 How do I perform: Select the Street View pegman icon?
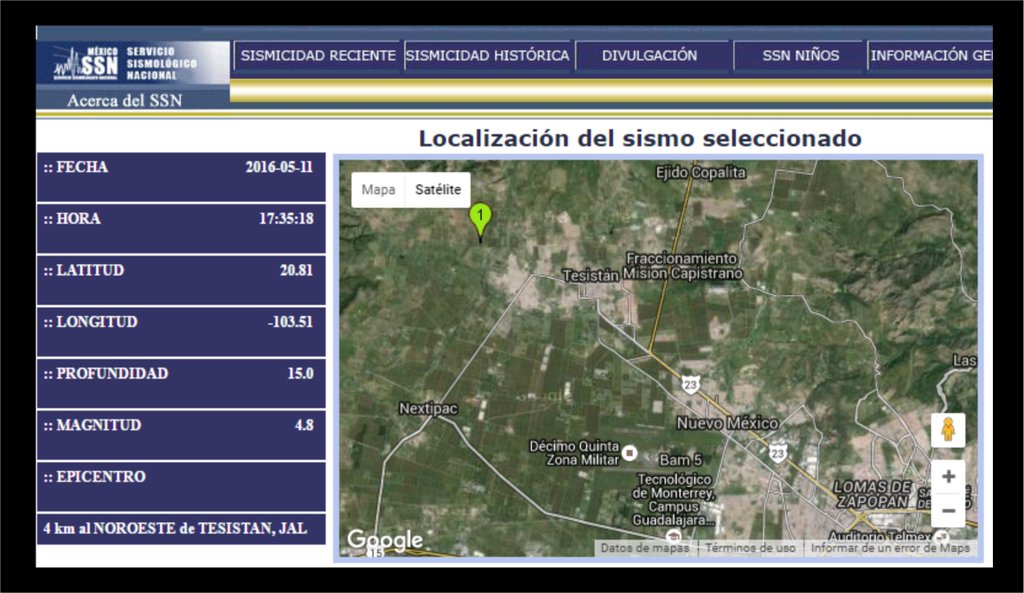tap(948, 430)
